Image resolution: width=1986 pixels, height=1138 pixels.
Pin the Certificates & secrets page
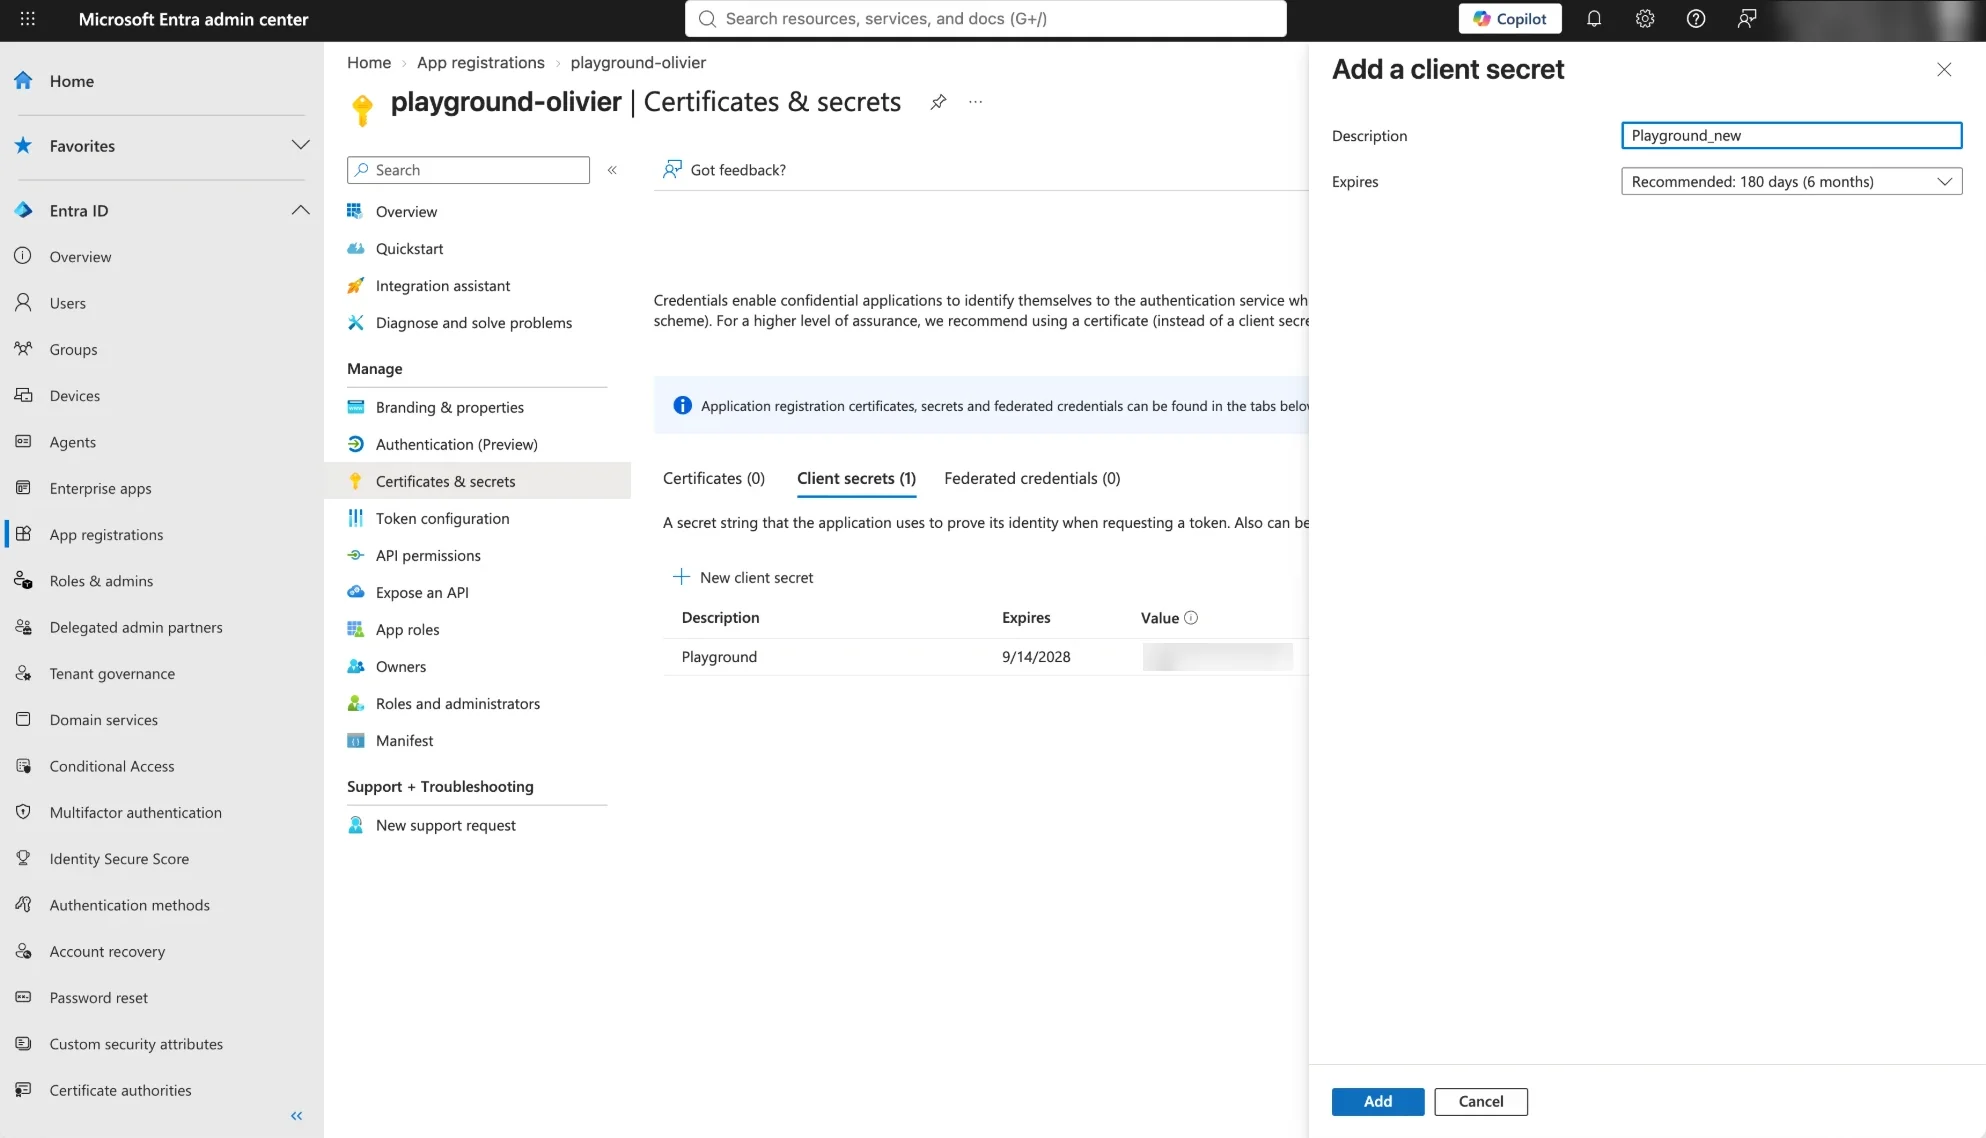[938, 102]
